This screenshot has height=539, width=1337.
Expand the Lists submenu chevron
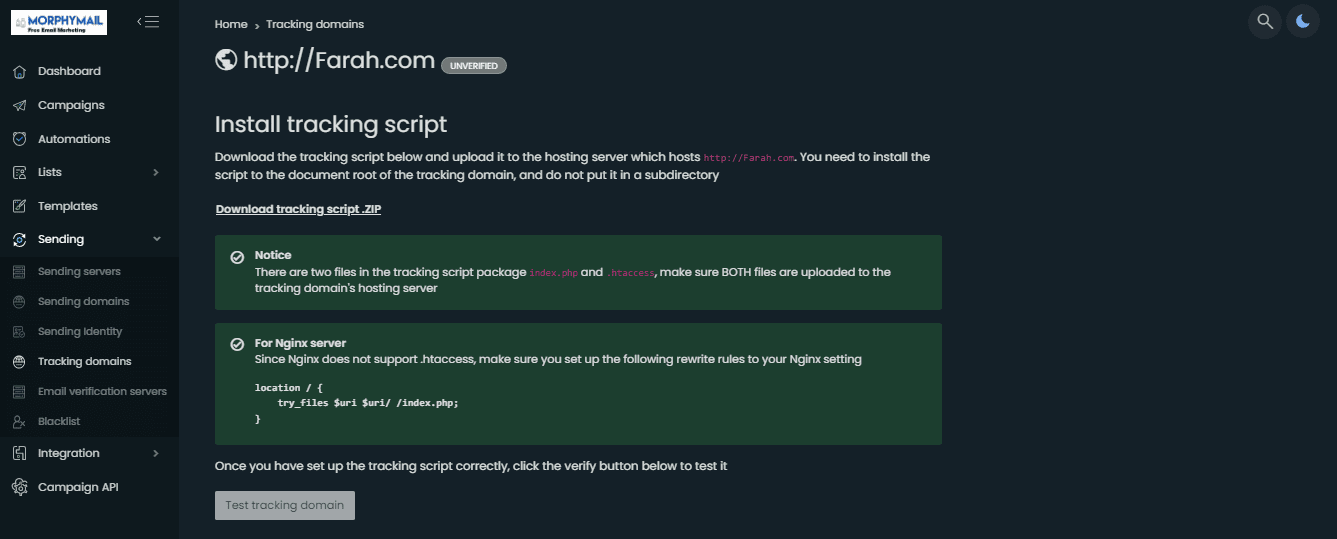pos(156,173)
